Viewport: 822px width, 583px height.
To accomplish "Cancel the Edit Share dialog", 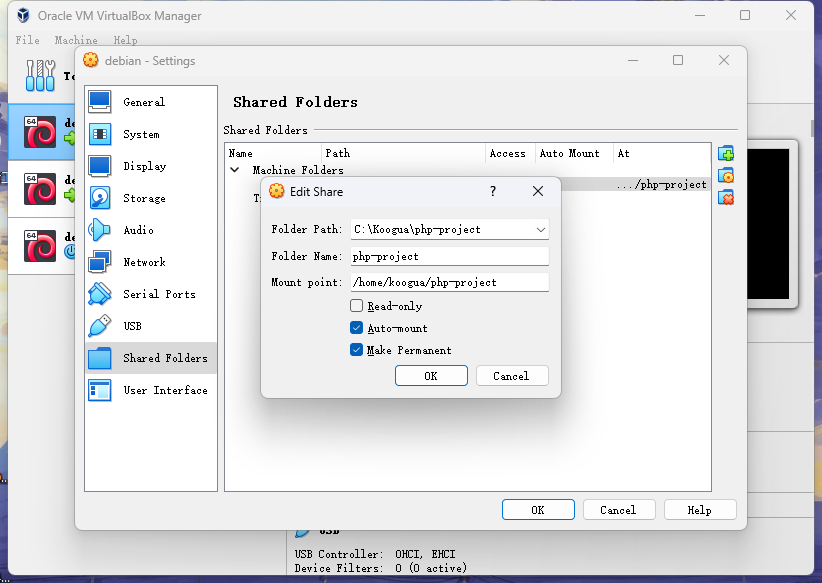I will (511, 376).
